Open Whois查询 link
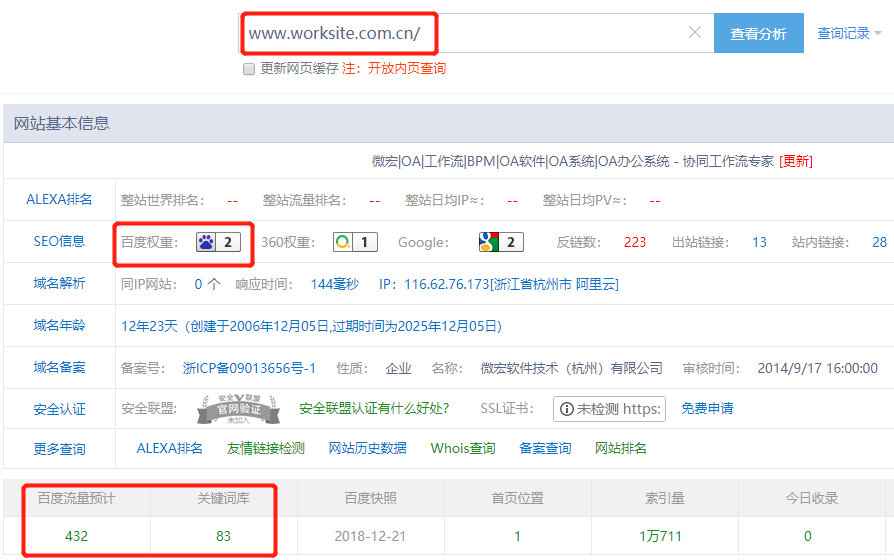The image size is (894, 560). coord(463,449)
